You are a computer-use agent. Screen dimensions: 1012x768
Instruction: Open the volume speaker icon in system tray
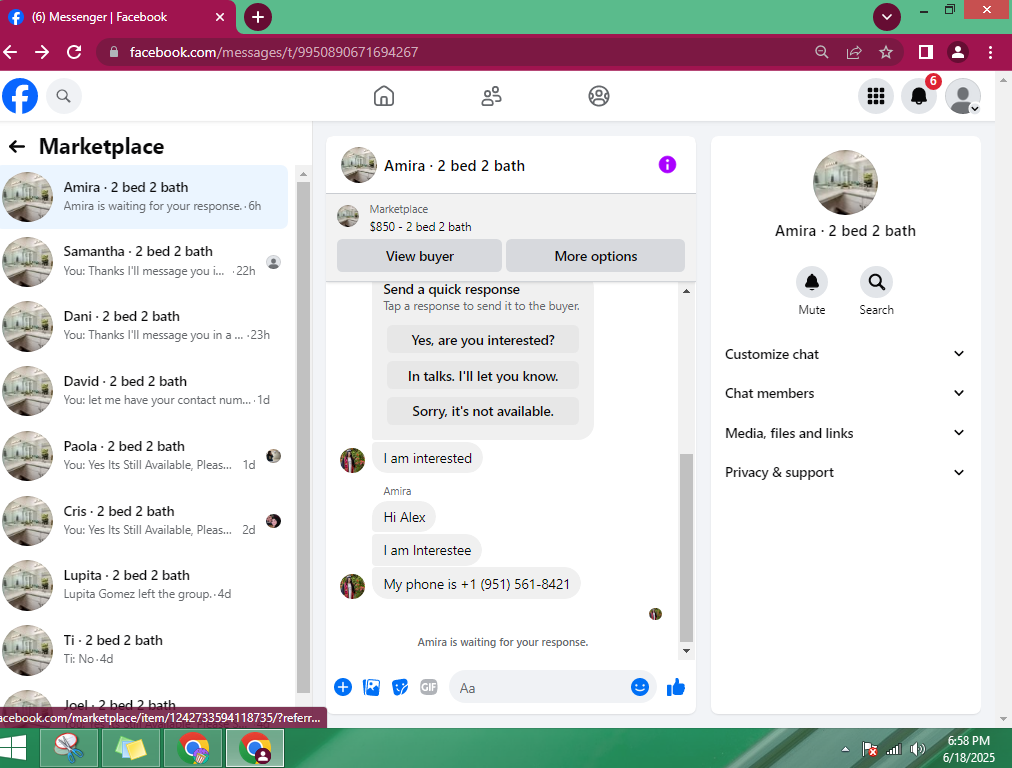pyautogui.click(x=917, y=749)
